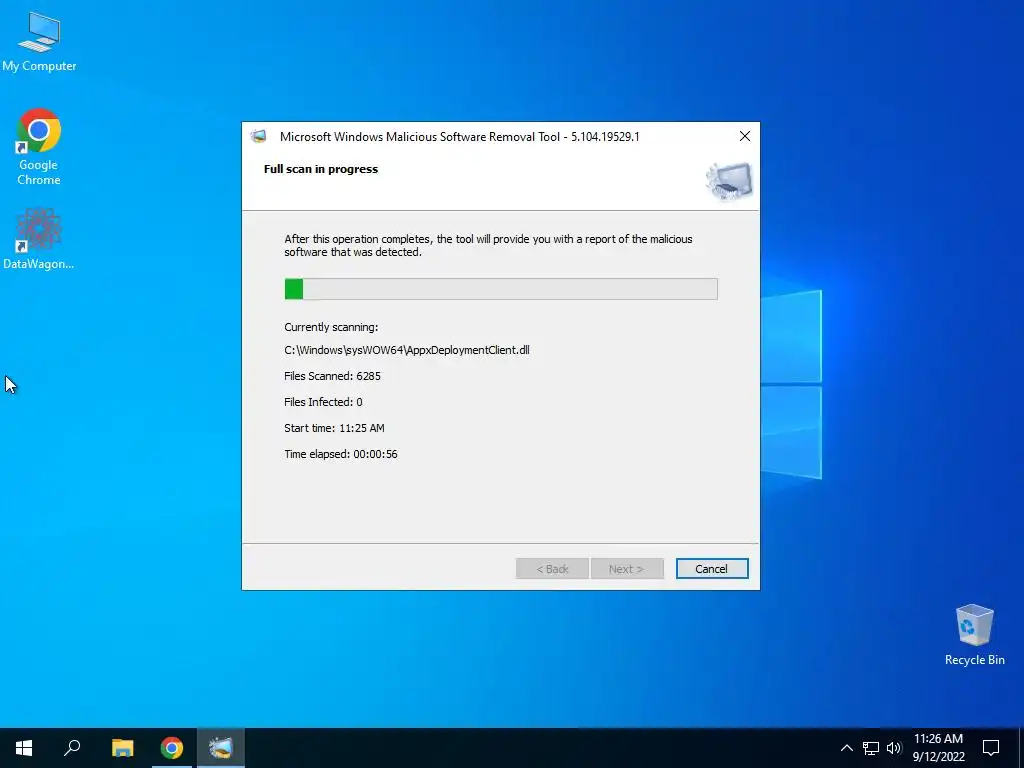
Task: Click the computer graphic in the dialog header
Action: [x=729, y=181]
